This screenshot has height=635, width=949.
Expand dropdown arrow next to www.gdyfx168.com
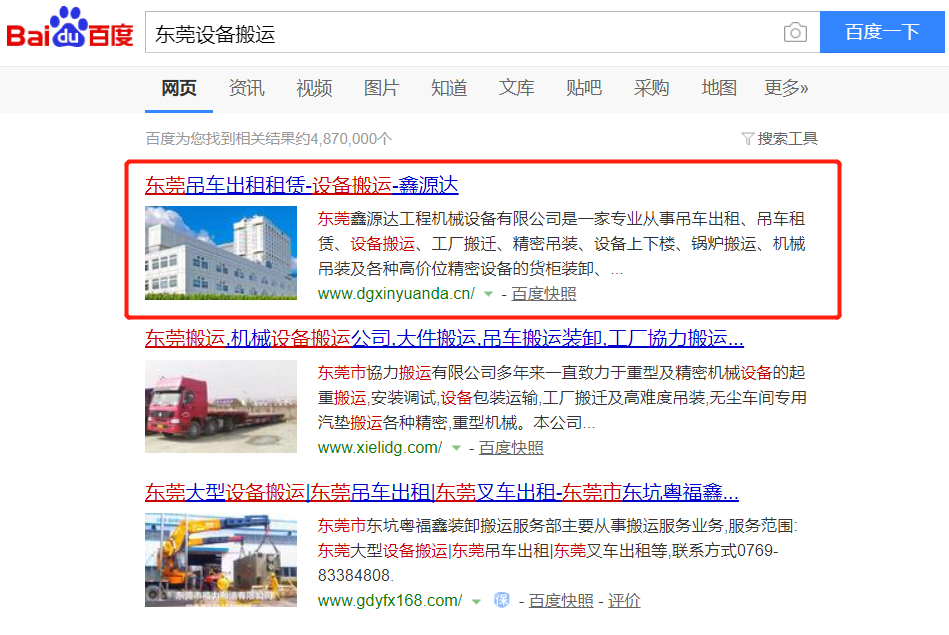(x=476, y=601)
